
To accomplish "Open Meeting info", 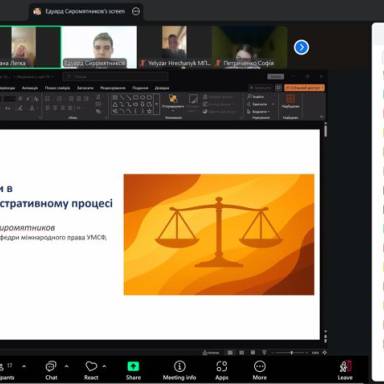I will 179,370.
